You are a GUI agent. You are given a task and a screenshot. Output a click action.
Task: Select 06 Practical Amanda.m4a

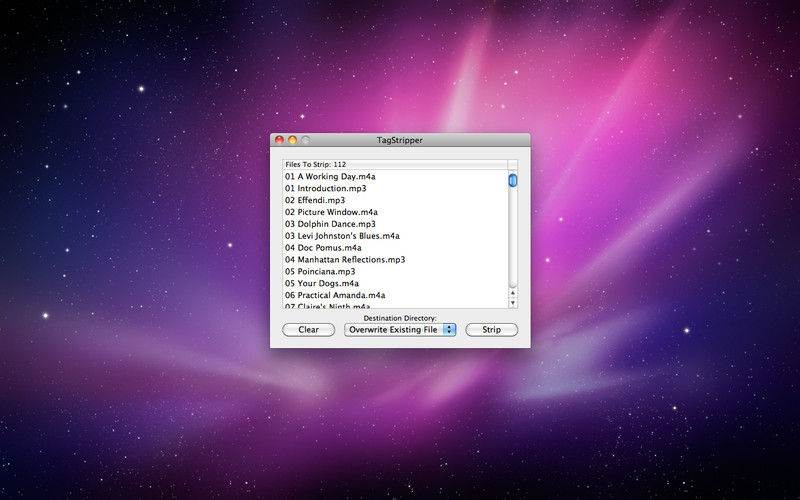[395, 295]
